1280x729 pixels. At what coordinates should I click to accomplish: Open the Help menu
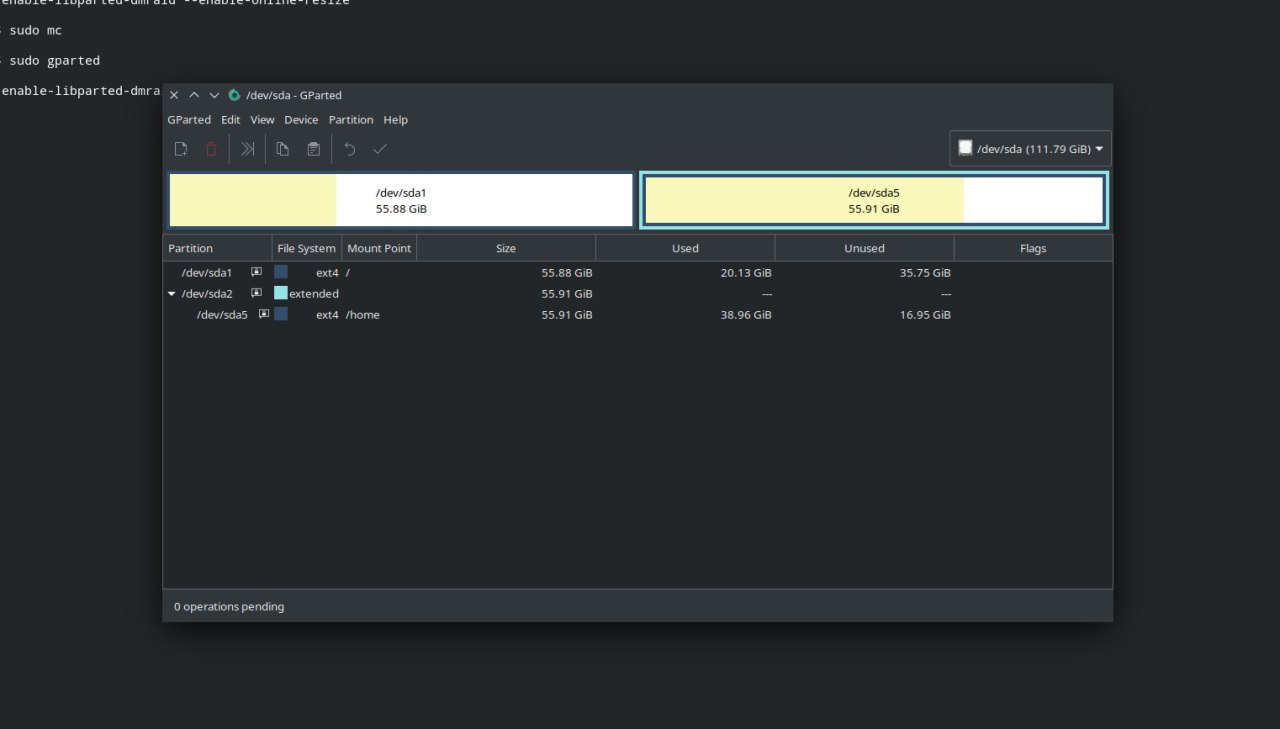coord(396,120)
